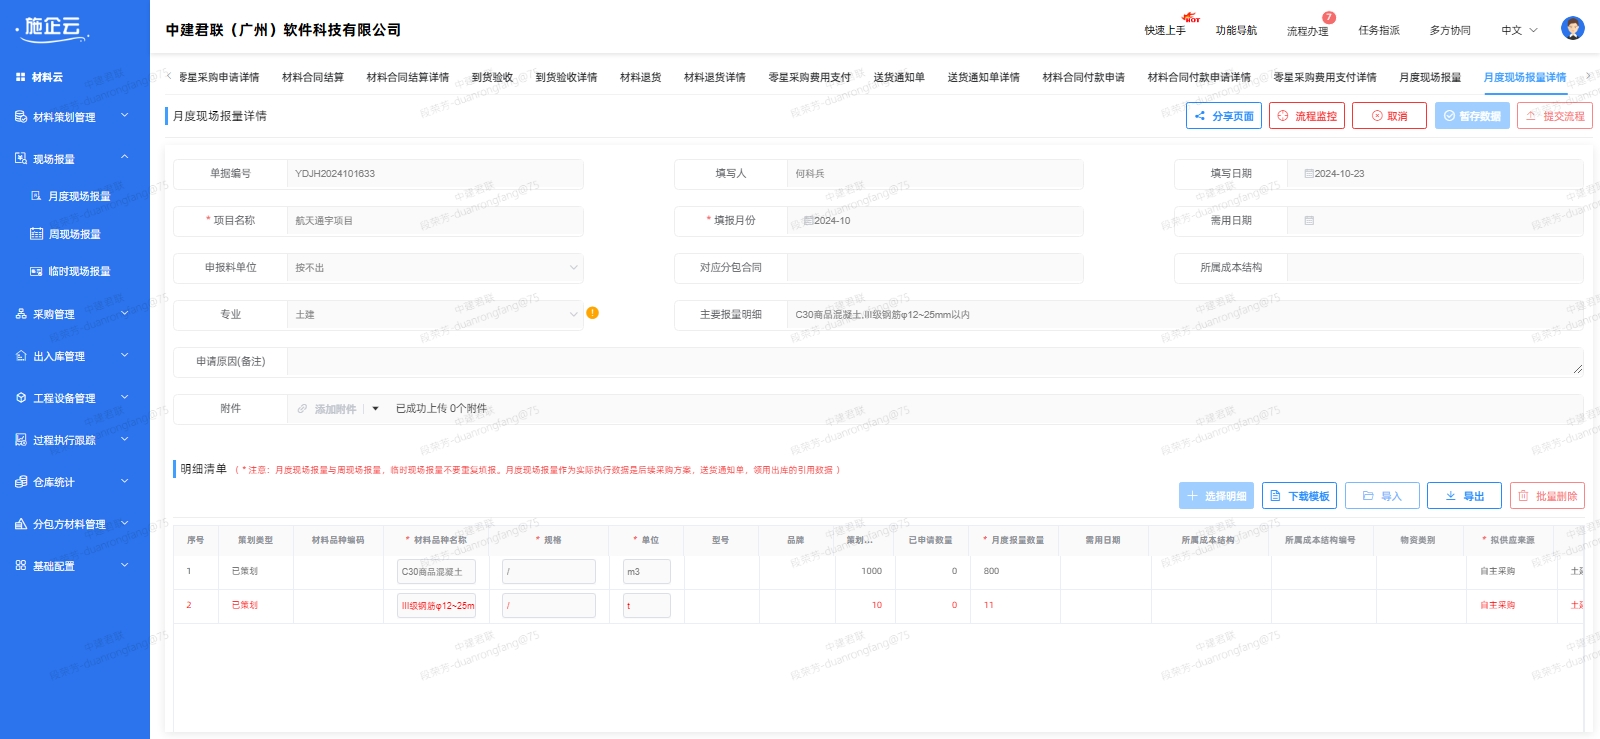Click the paperclip icon on 添加附件
1600x739 pixels.
tap(303, 409)
